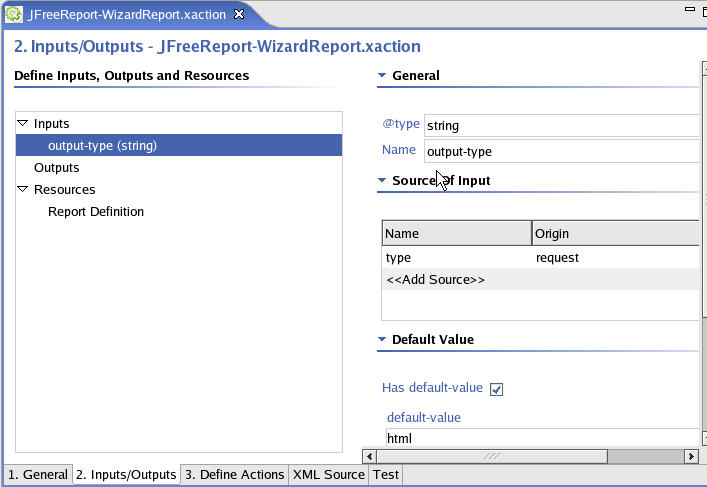Select the Resources tree label

[x=64, y=189]
